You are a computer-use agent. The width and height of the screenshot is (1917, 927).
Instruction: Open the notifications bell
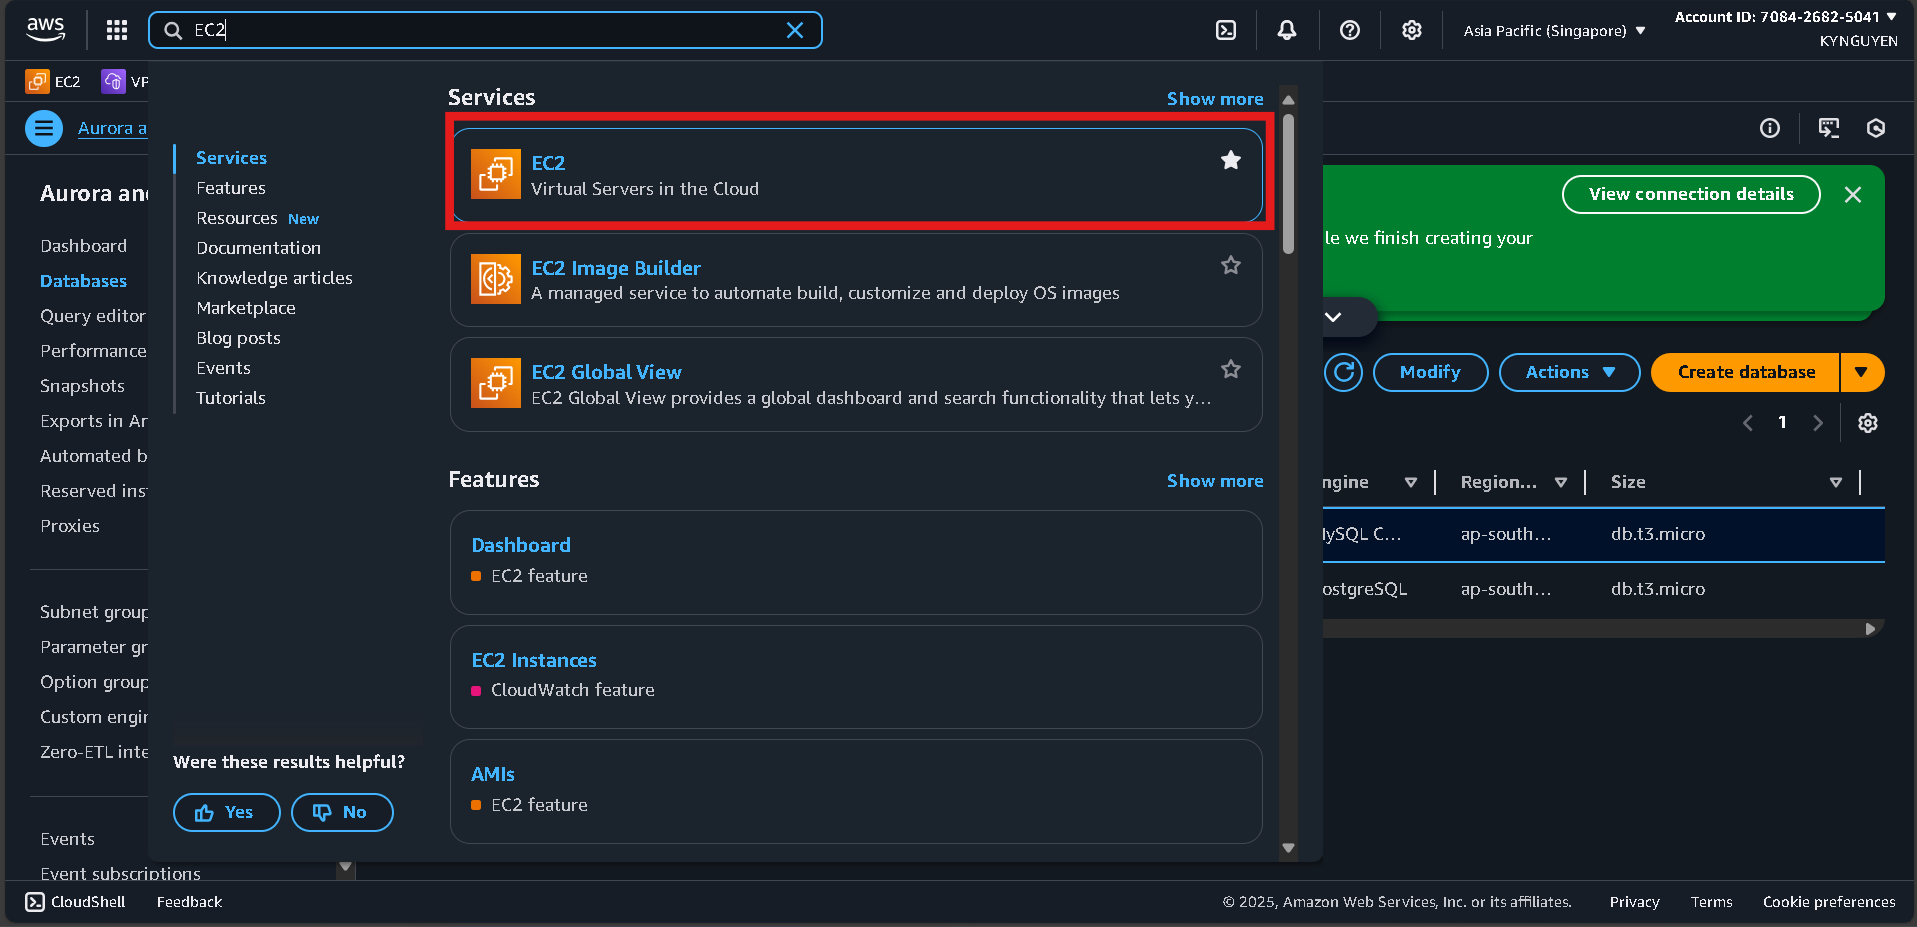tap(1287, 30)
